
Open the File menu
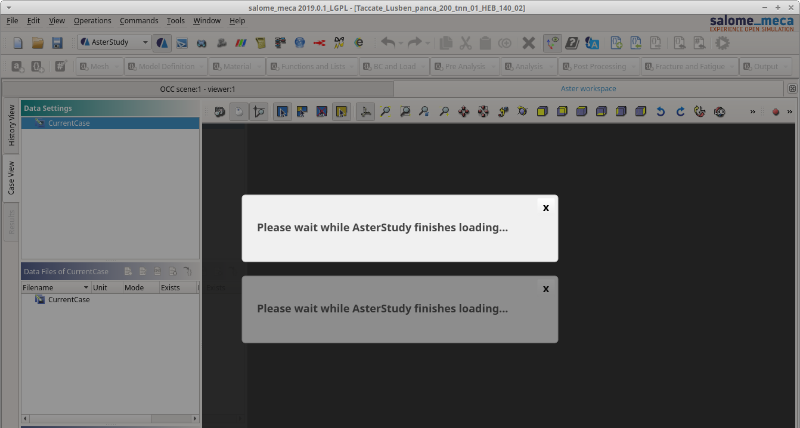12,21
